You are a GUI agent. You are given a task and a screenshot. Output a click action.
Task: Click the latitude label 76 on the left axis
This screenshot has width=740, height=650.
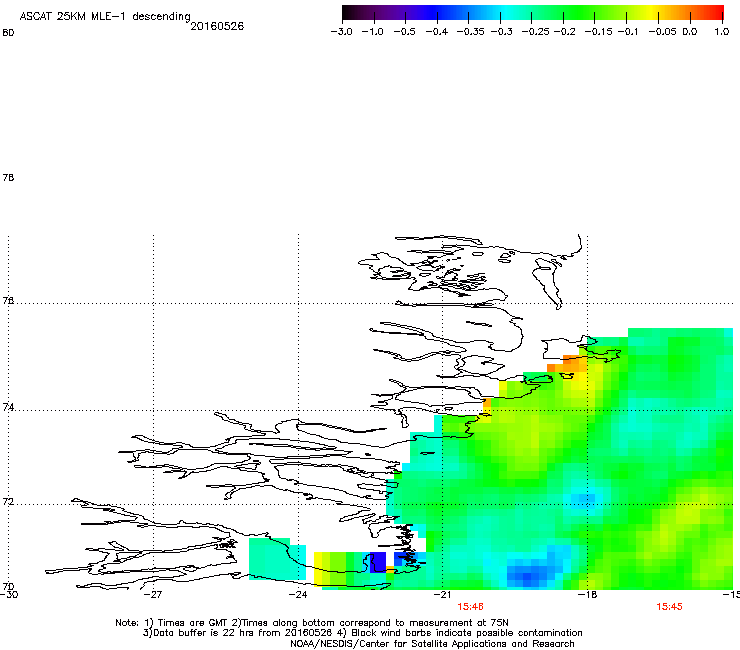click(8, 300)
